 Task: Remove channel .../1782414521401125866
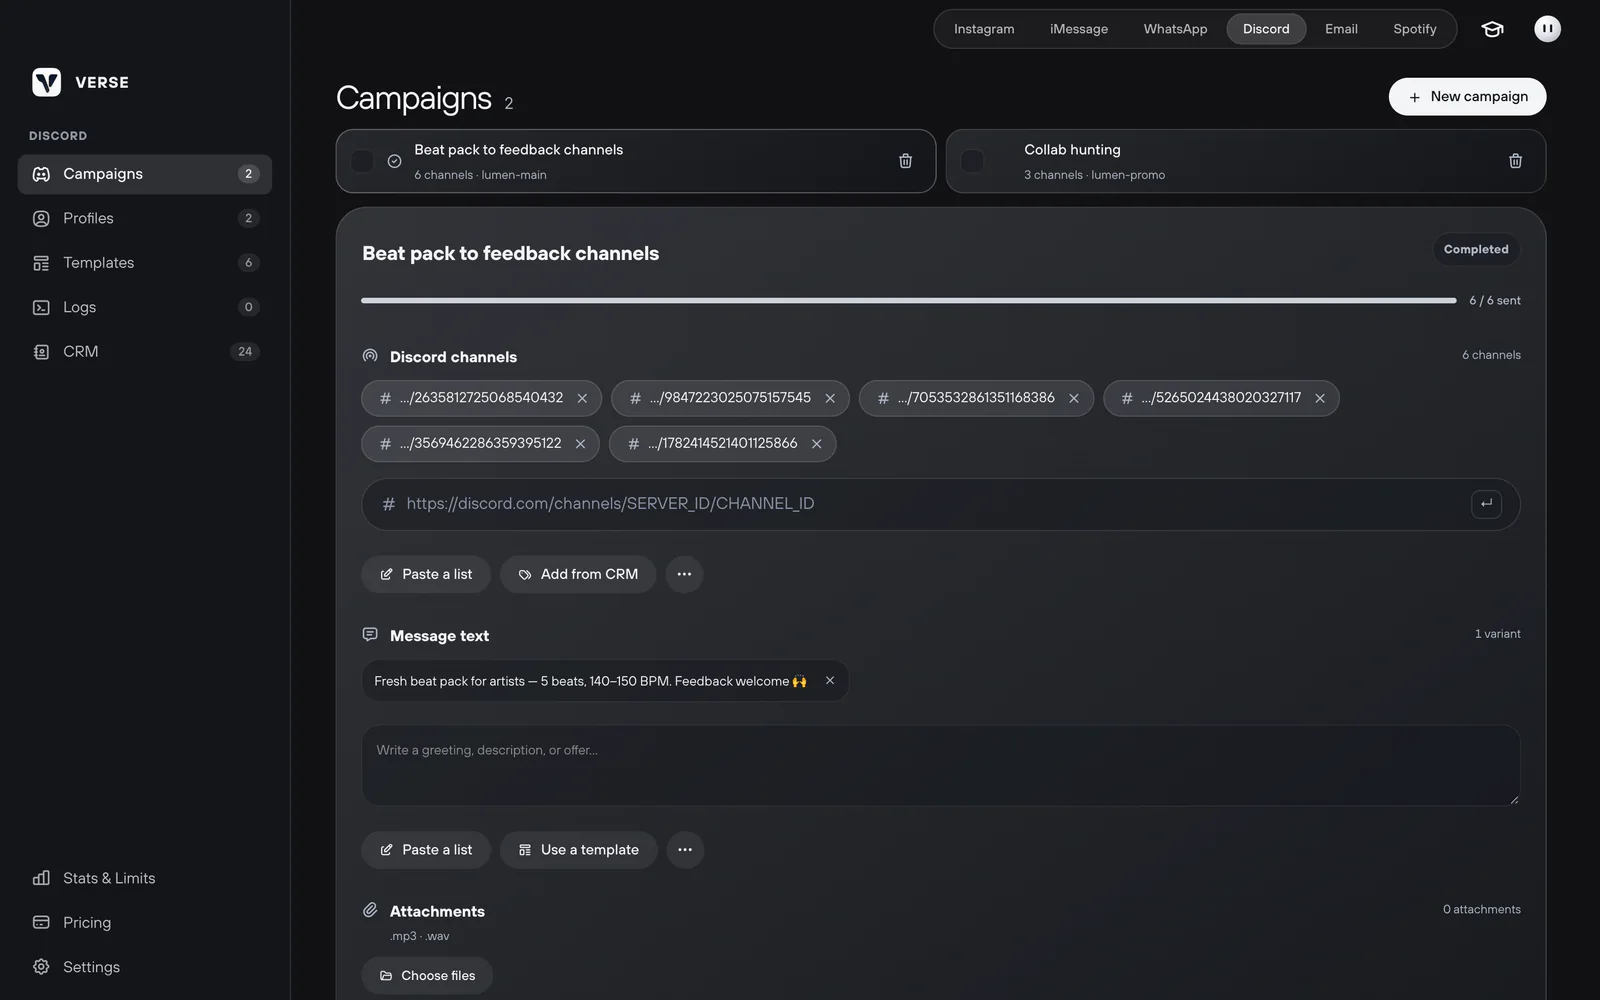(816, 444)
